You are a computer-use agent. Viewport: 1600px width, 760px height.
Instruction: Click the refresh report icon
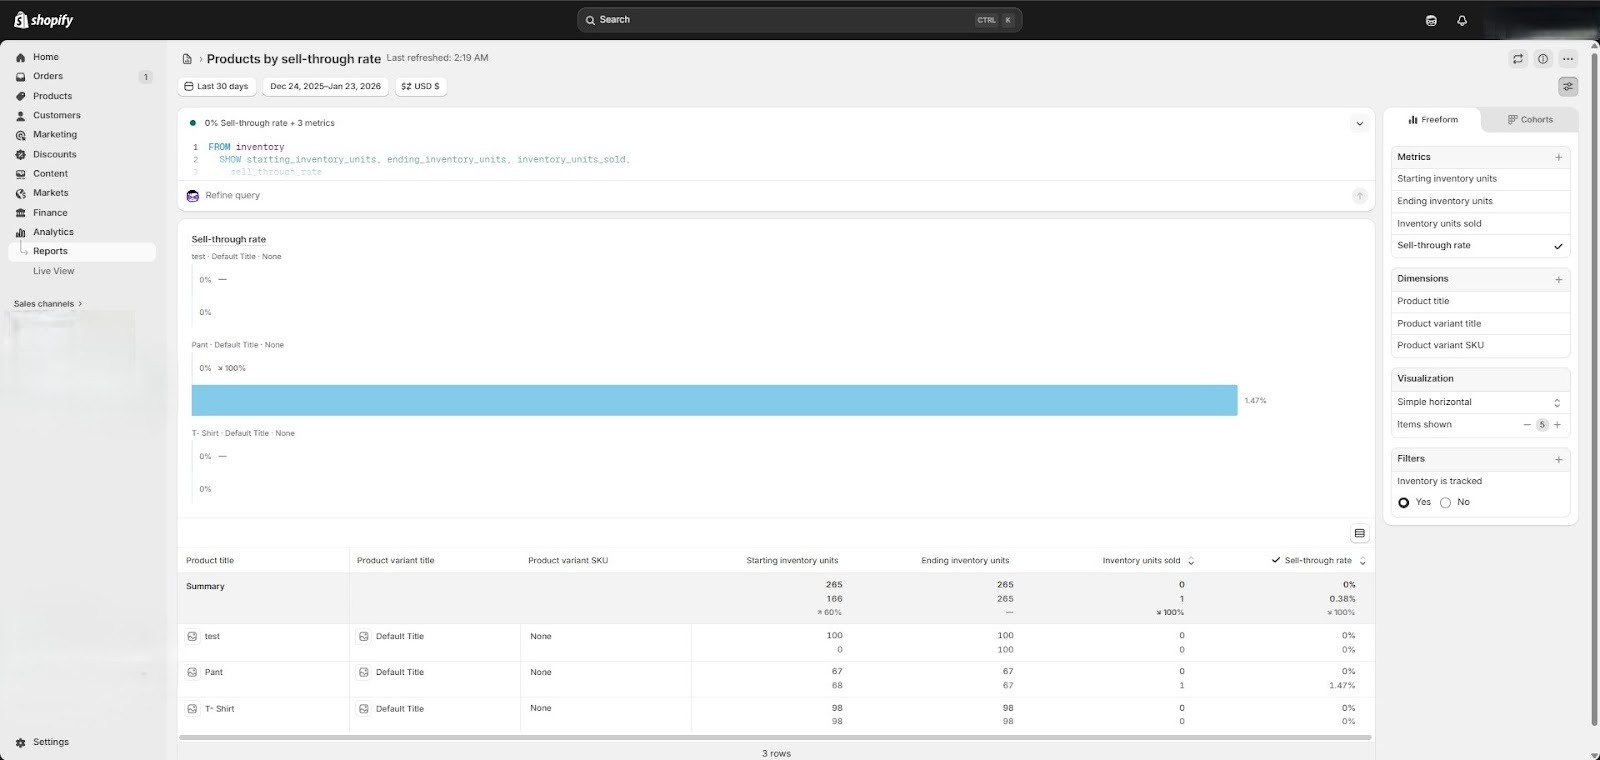1518,59
